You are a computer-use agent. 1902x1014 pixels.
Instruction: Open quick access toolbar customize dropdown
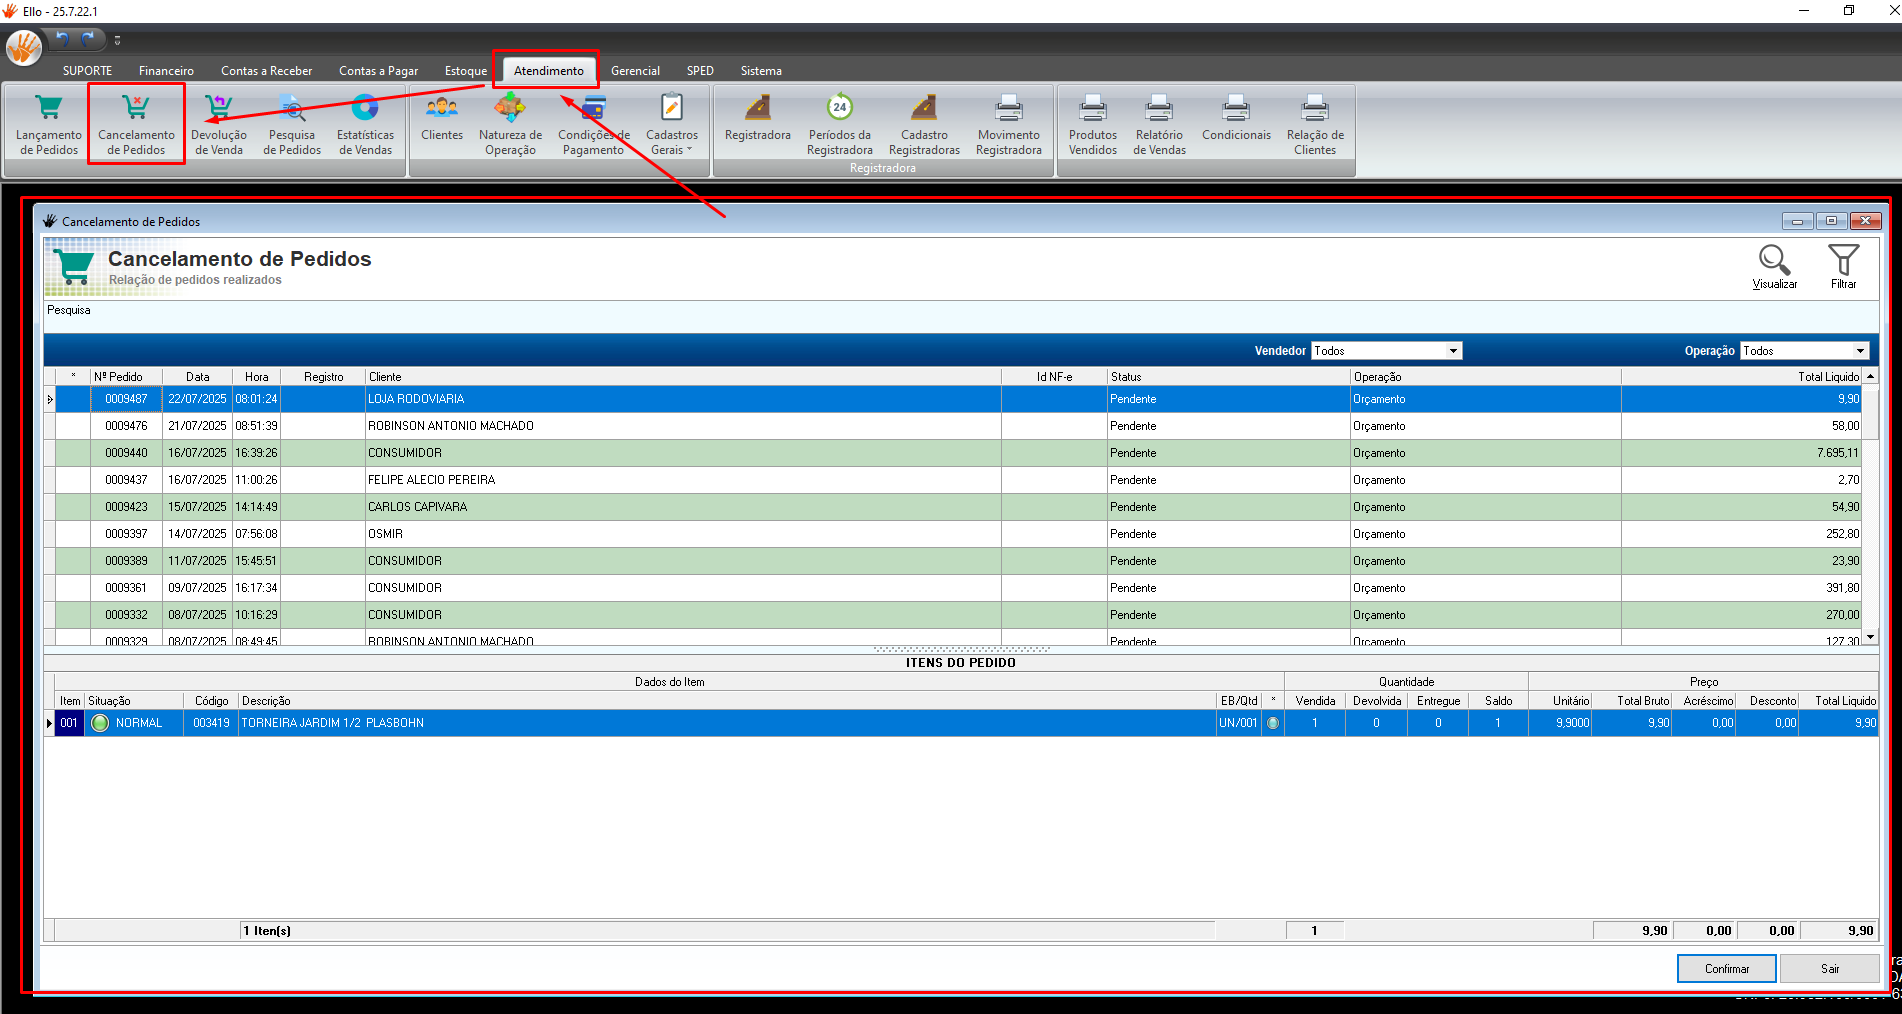coord(117,41)
